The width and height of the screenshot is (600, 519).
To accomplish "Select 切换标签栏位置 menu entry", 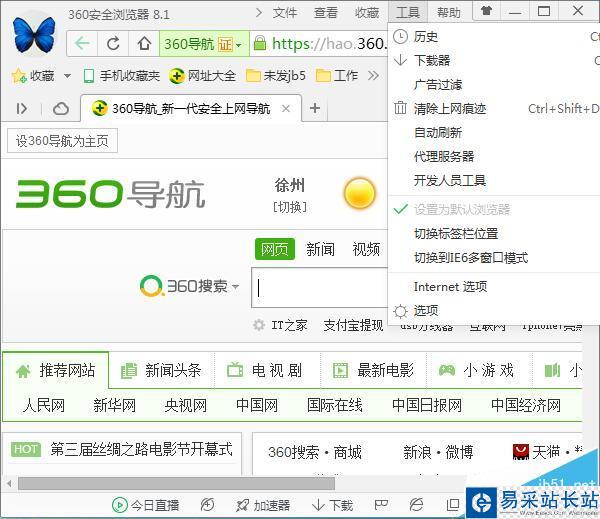I will pyautogui.click(x=494, y=233).
